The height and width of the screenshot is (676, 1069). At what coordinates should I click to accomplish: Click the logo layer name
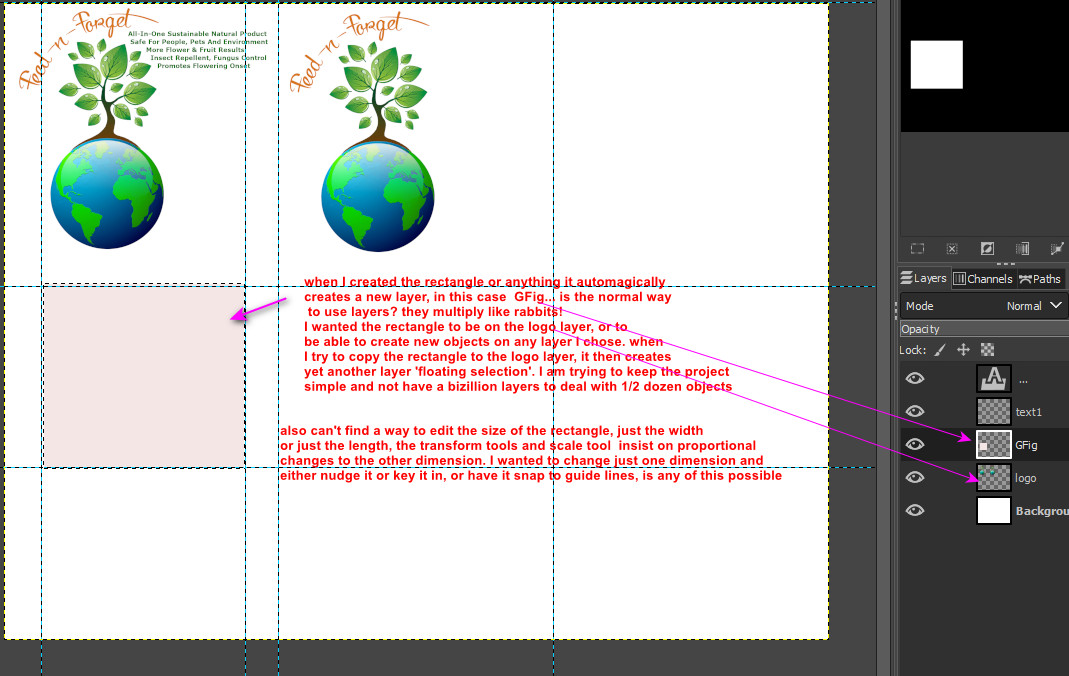(1025, 478)
